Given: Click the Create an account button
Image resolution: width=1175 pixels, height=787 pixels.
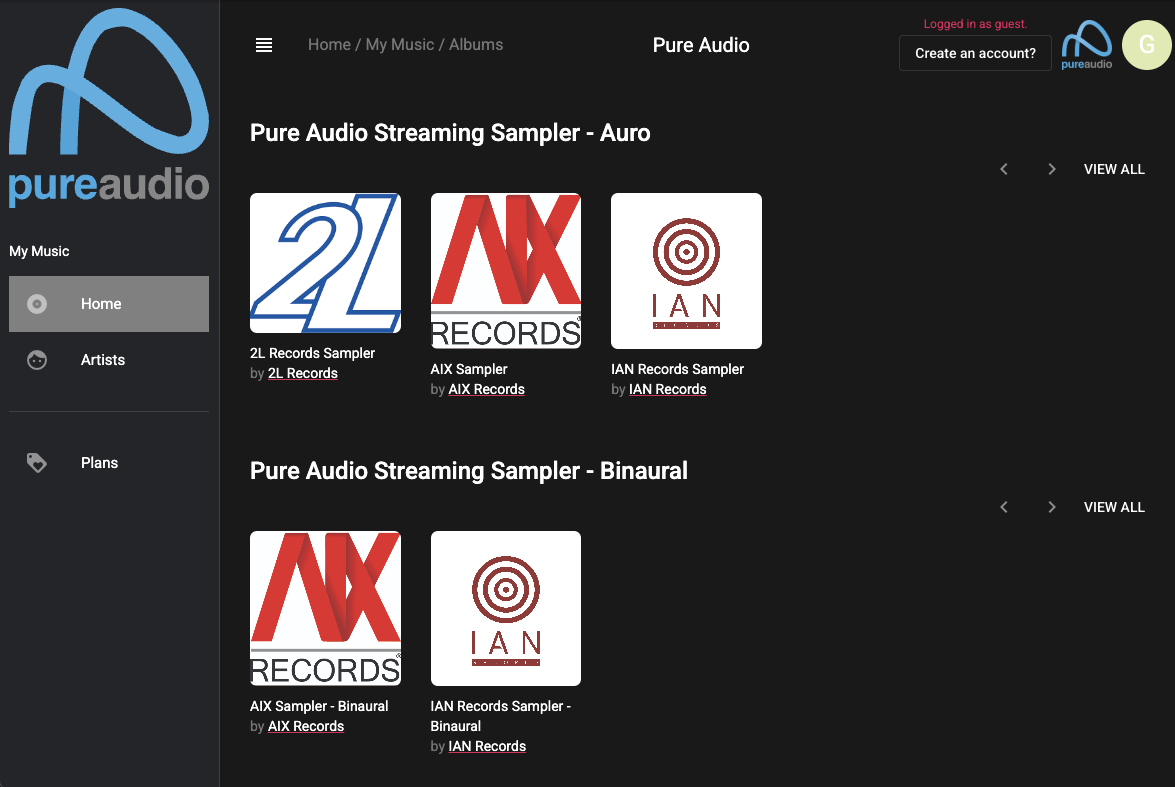Looking at the screenshot, I should (975, 53).
